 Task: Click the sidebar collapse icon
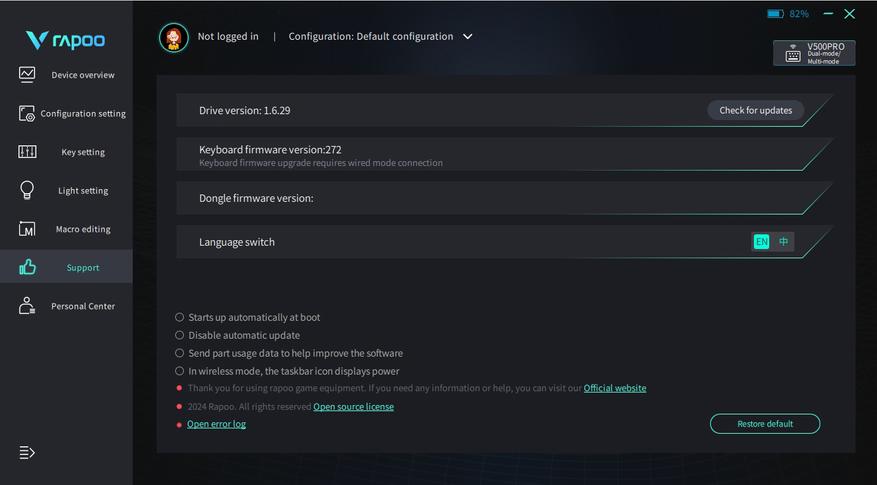point(27,453)
